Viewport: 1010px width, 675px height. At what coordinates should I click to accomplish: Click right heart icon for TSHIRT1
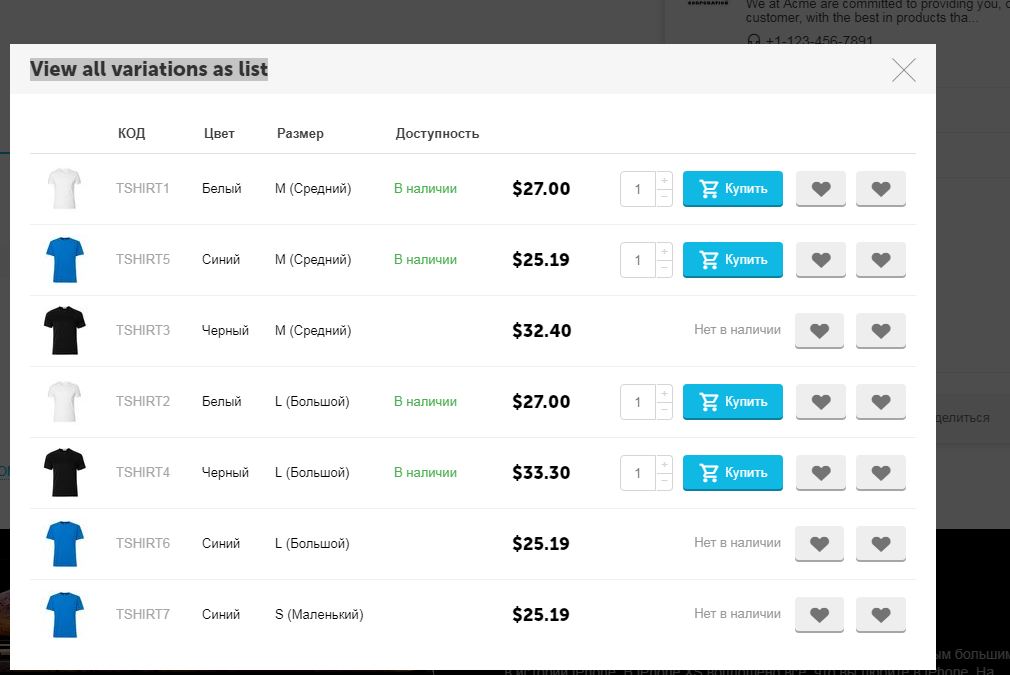(x=881, y=189)
